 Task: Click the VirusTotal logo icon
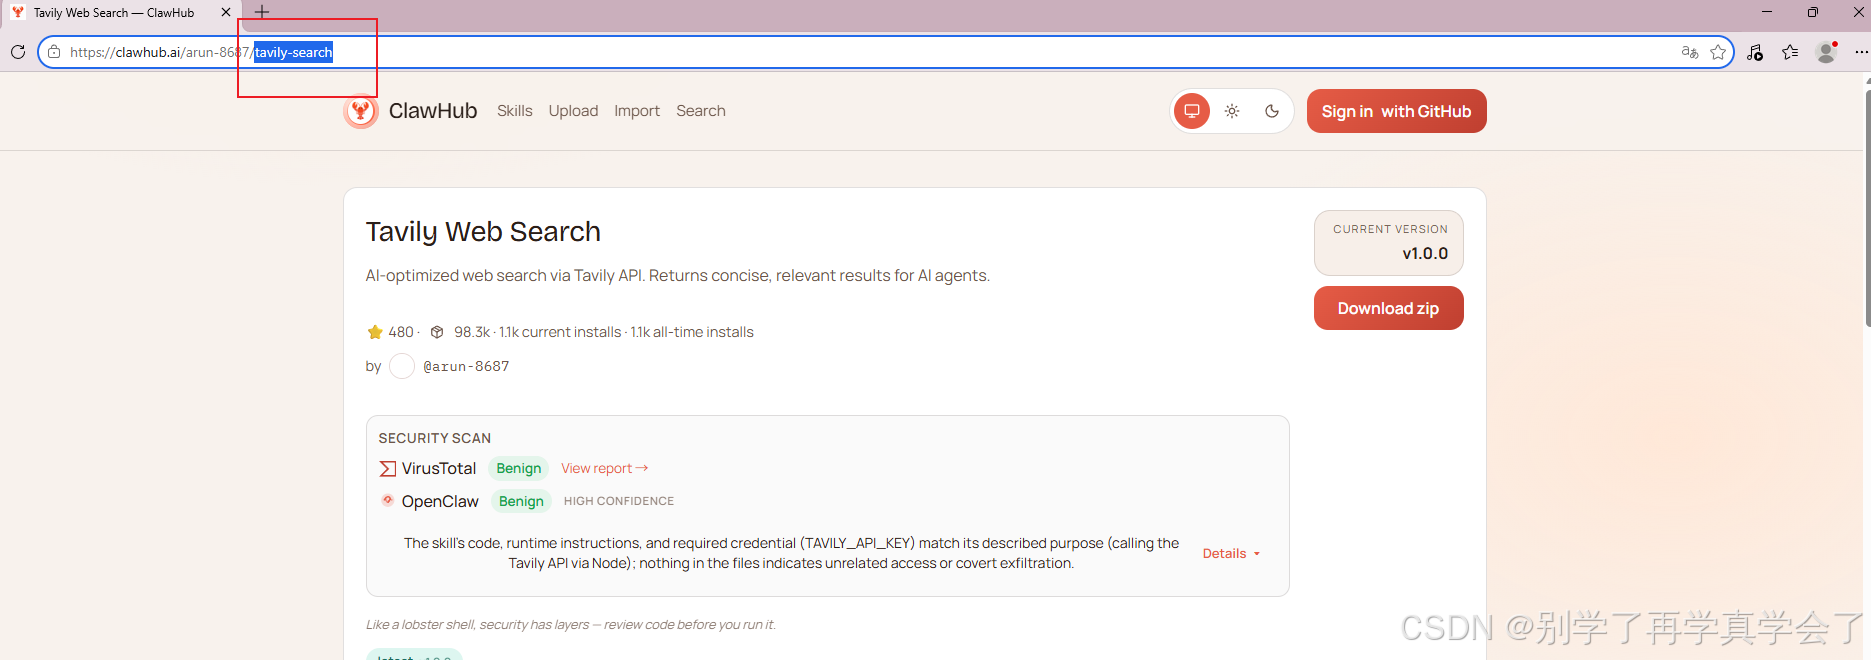tap(388, 468)
